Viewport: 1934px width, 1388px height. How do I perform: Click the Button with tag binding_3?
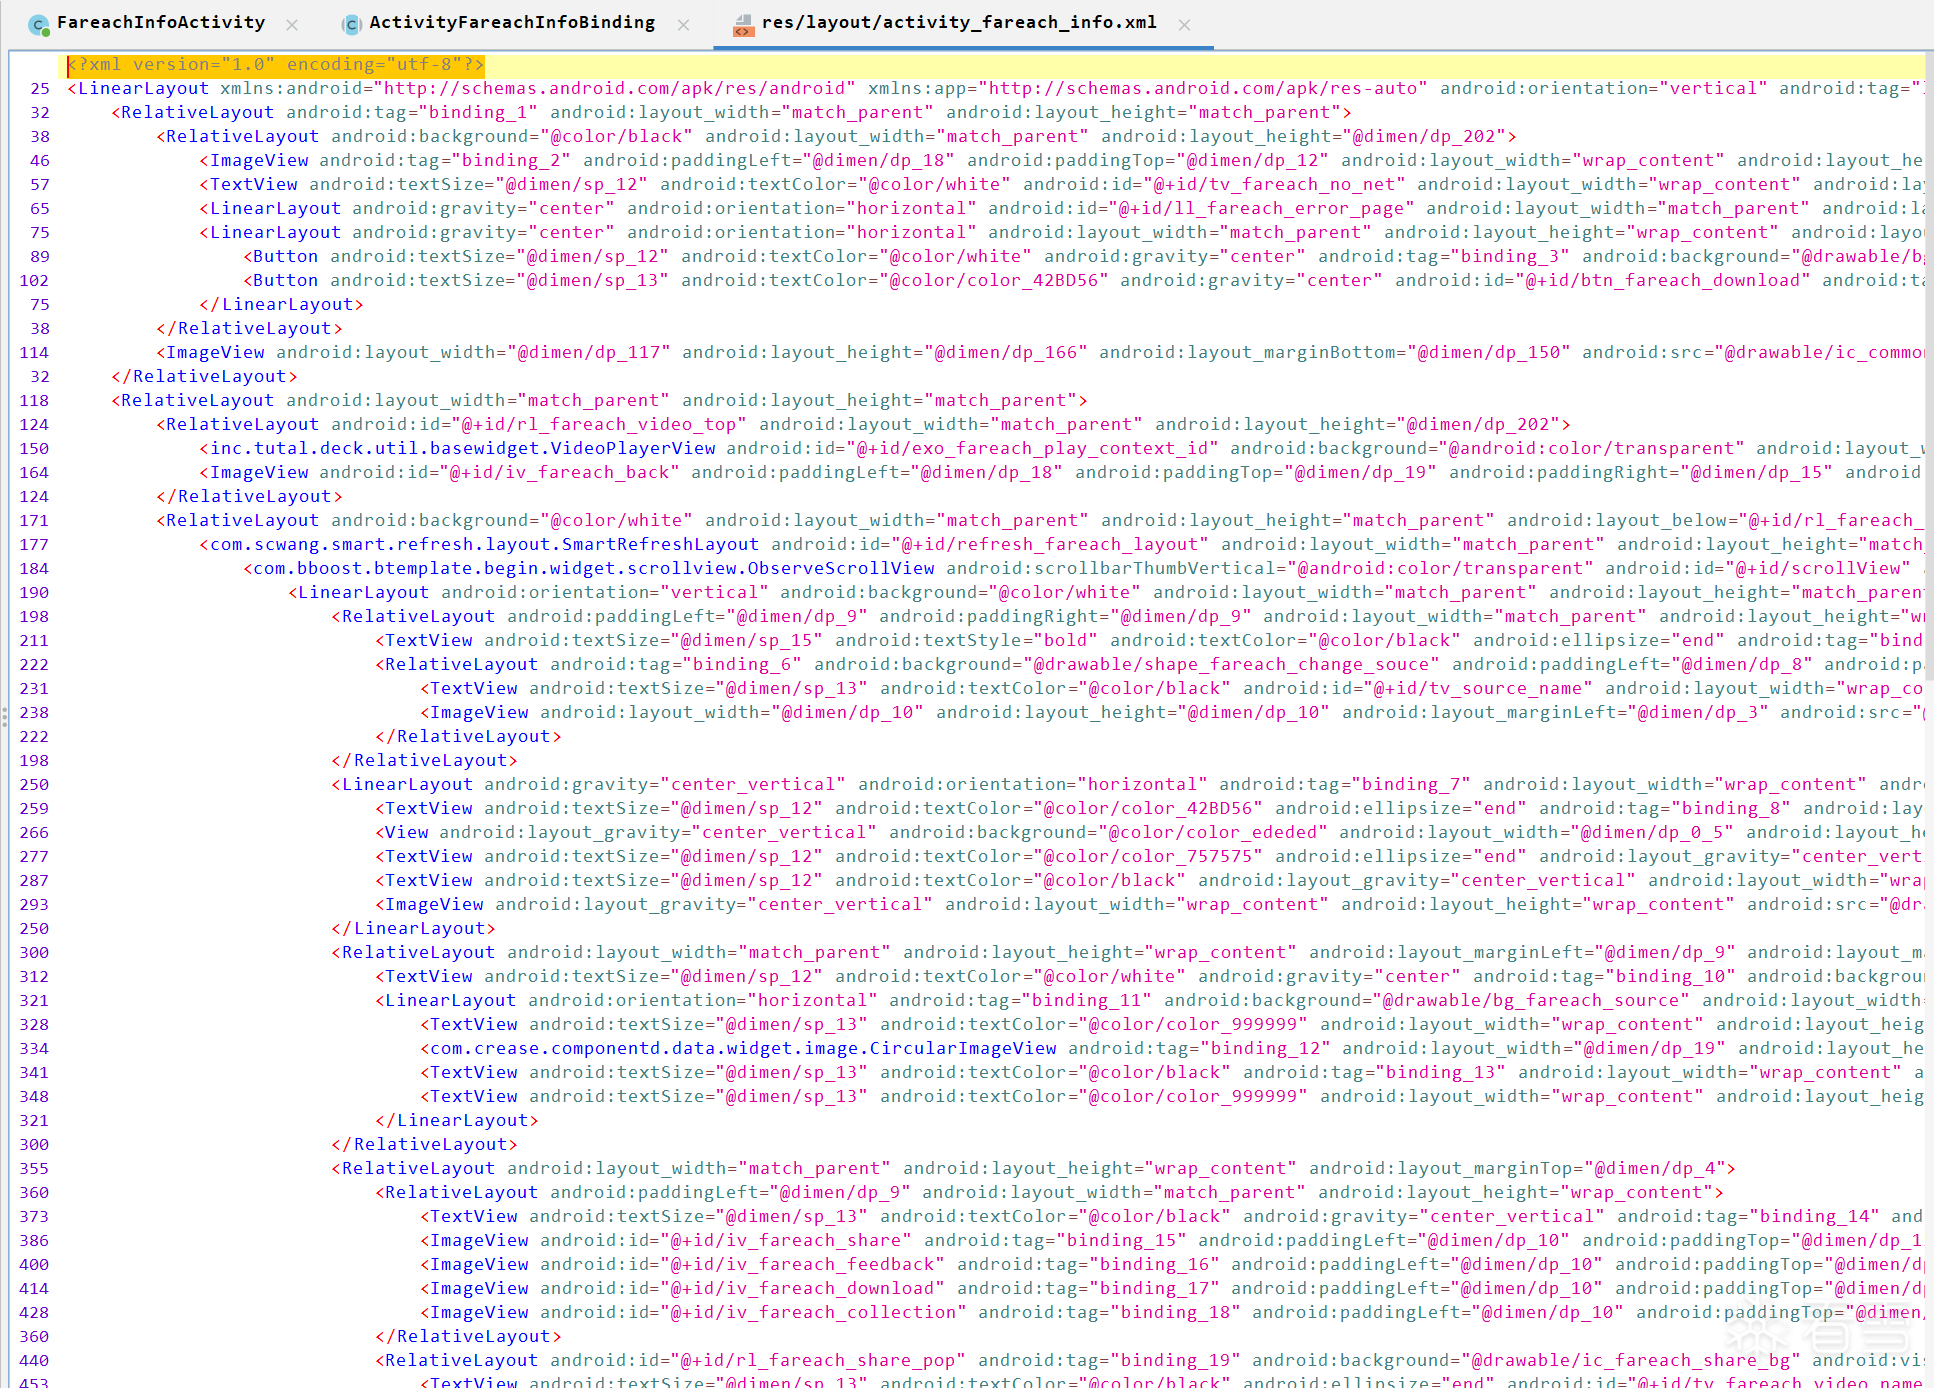pos(1084,257)
